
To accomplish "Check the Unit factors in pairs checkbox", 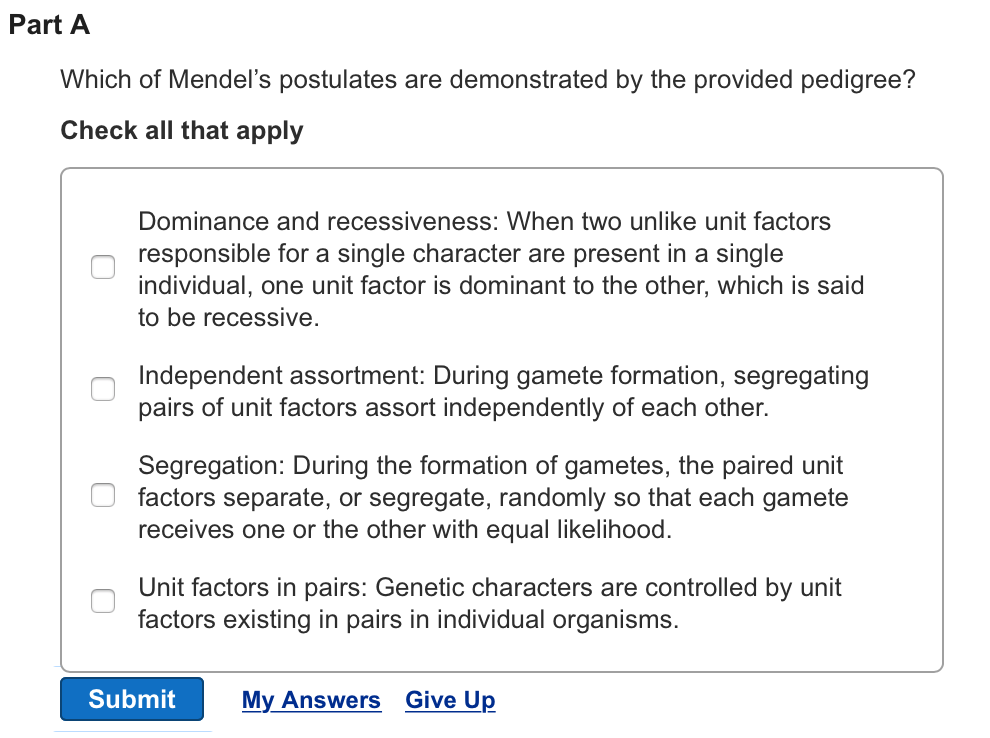I will (x=102, y=601).
